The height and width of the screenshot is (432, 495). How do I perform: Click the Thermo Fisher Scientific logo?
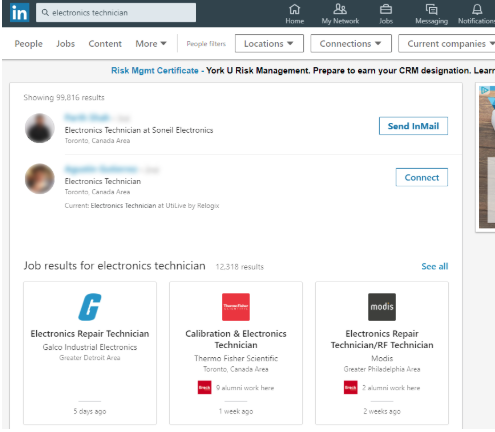pyautogui.click(x=236, y=307)
